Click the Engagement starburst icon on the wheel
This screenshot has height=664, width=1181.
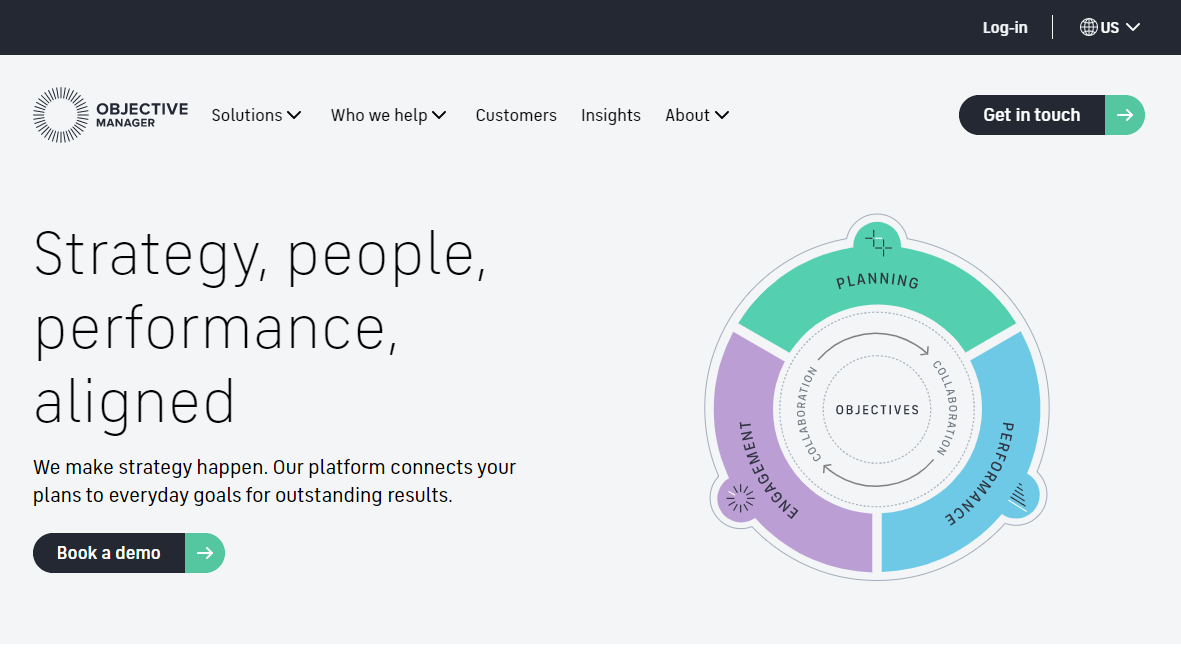[740, 498]
